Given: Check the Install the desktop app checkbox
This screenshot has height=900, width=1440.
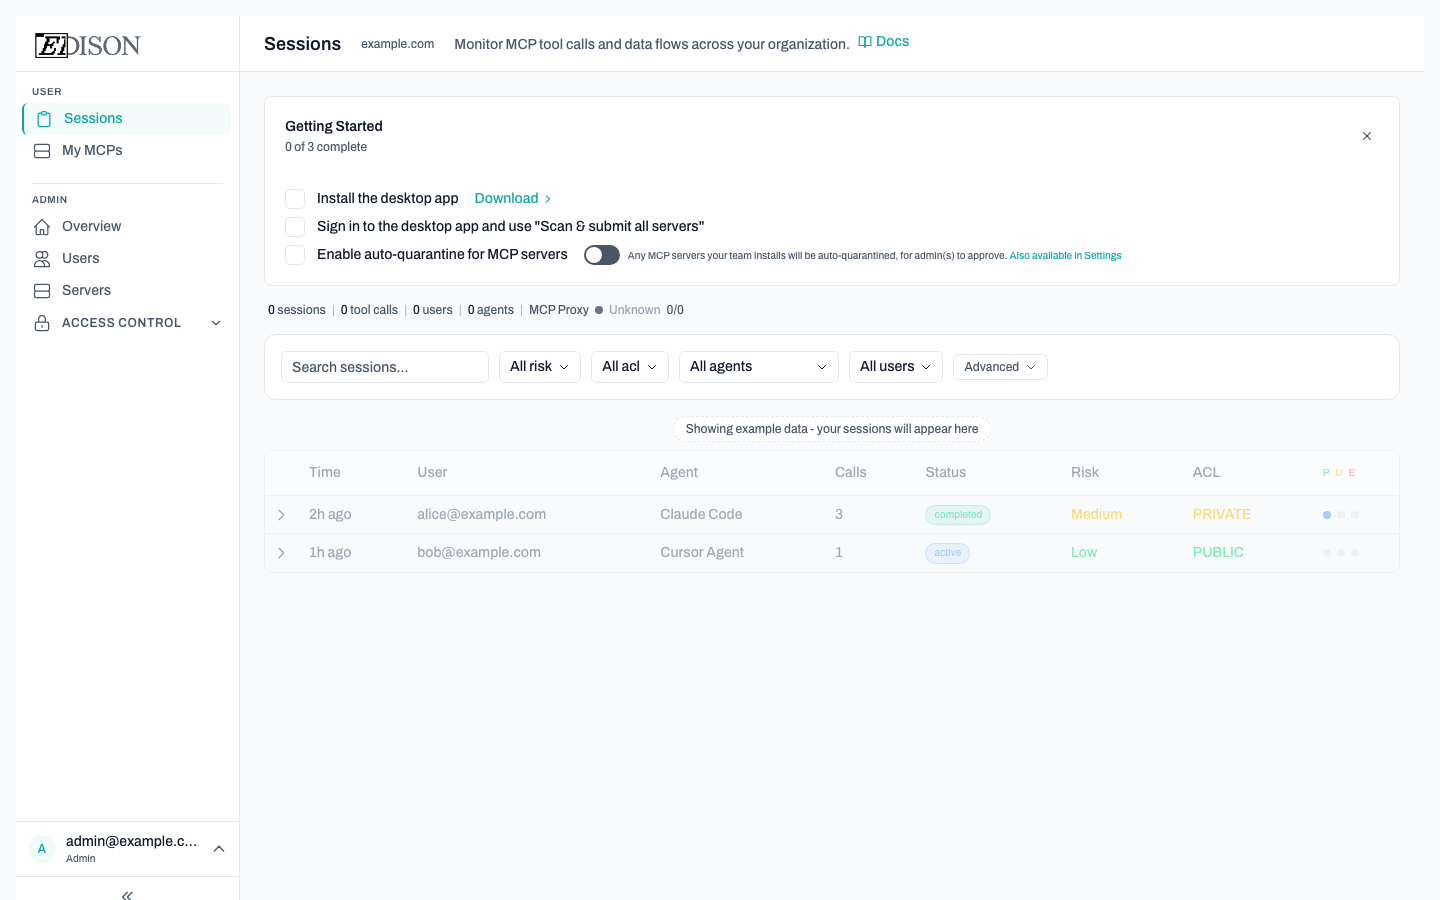Looking at the screenshot, I should pyautogui.click(x=295, y=198).
